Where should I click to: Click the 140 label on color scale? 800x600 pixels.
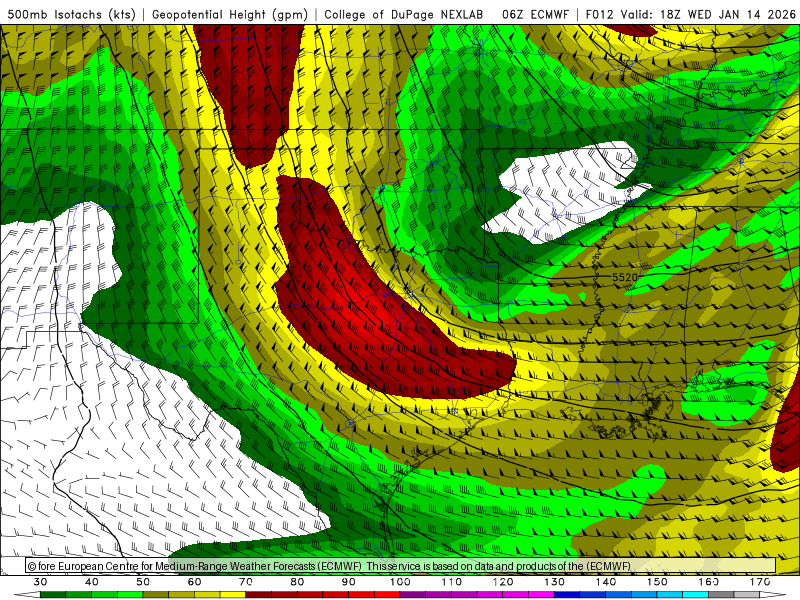coord(606,582)
